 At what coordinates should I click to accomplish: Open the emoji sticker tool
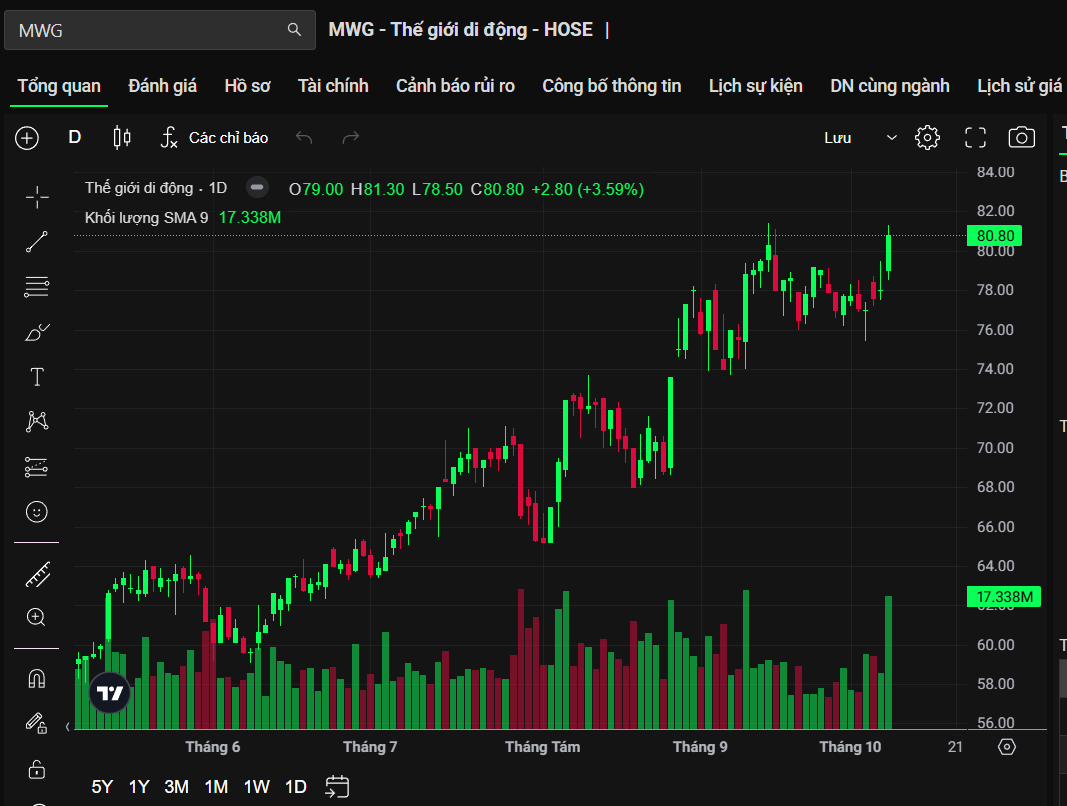(37, 512)
